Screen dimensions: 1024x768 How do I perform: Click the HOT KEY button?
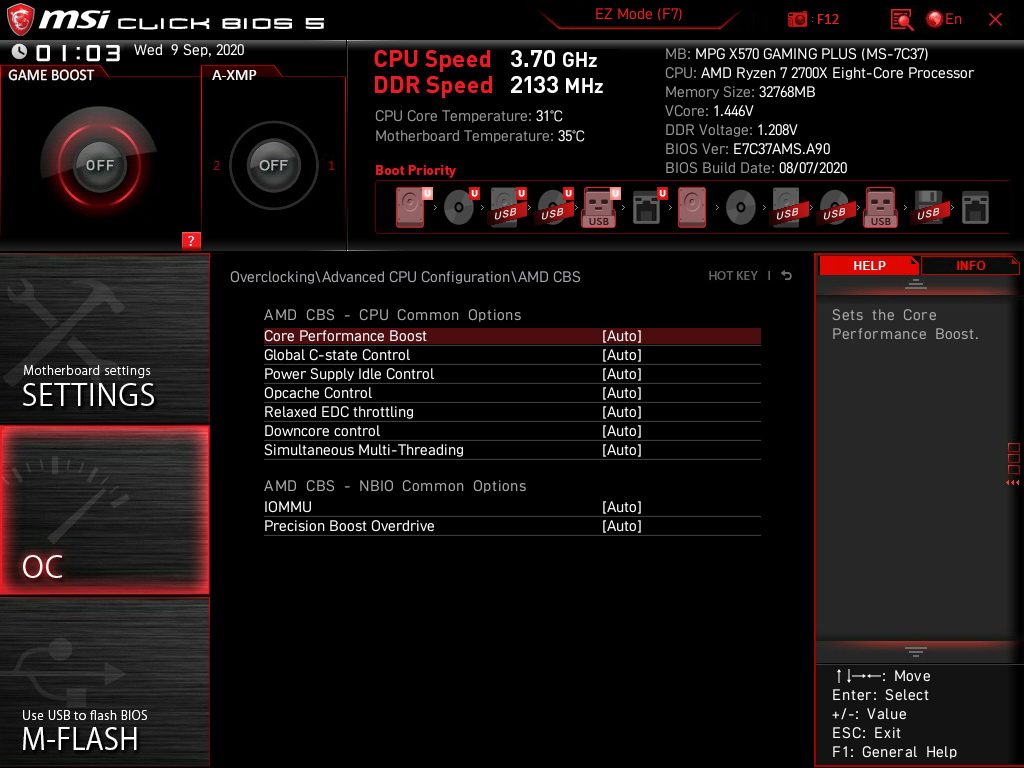click(733, 276)
